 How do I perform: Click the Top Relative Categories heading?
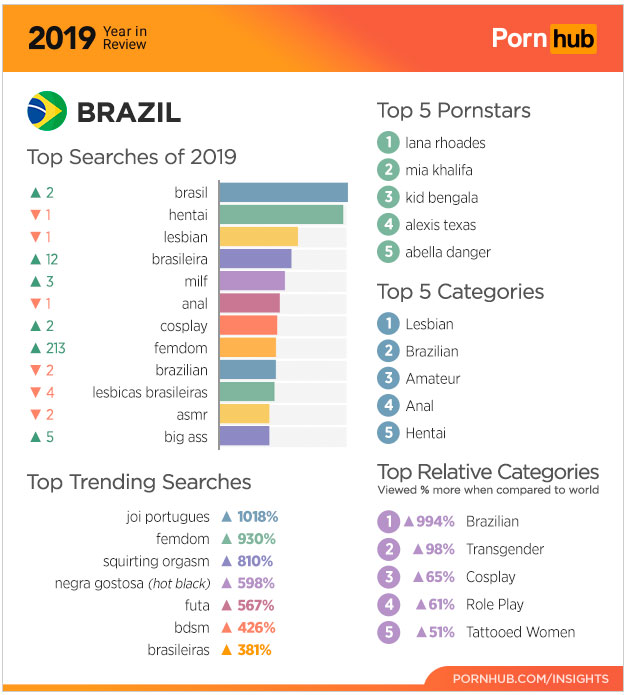pos(488,472)
